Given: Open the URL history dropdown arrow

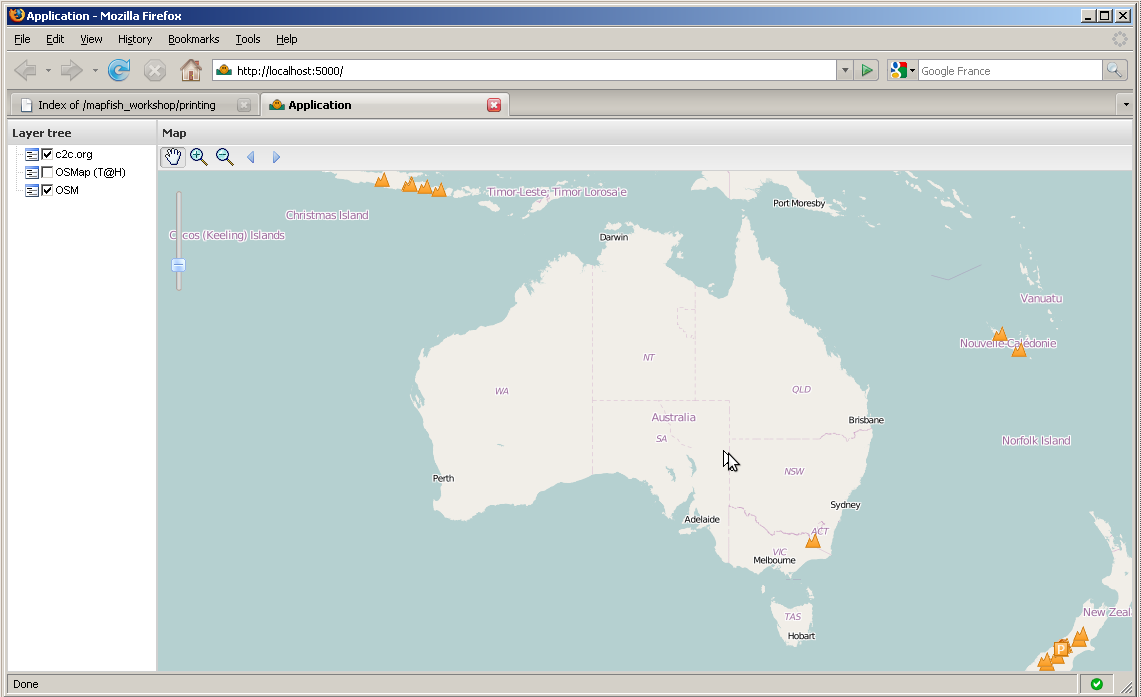Looking at the screenshot, I should [845, 71].
